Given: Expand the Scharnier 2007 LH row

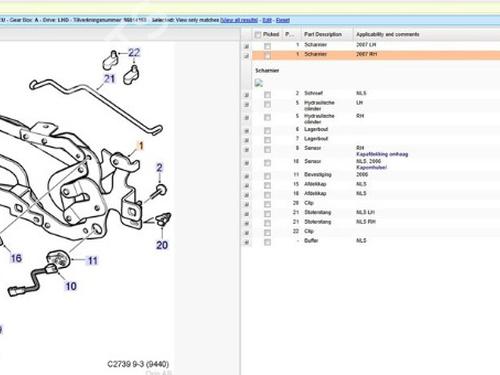Looking at the screenshot, I should click(x=246, y=46).
